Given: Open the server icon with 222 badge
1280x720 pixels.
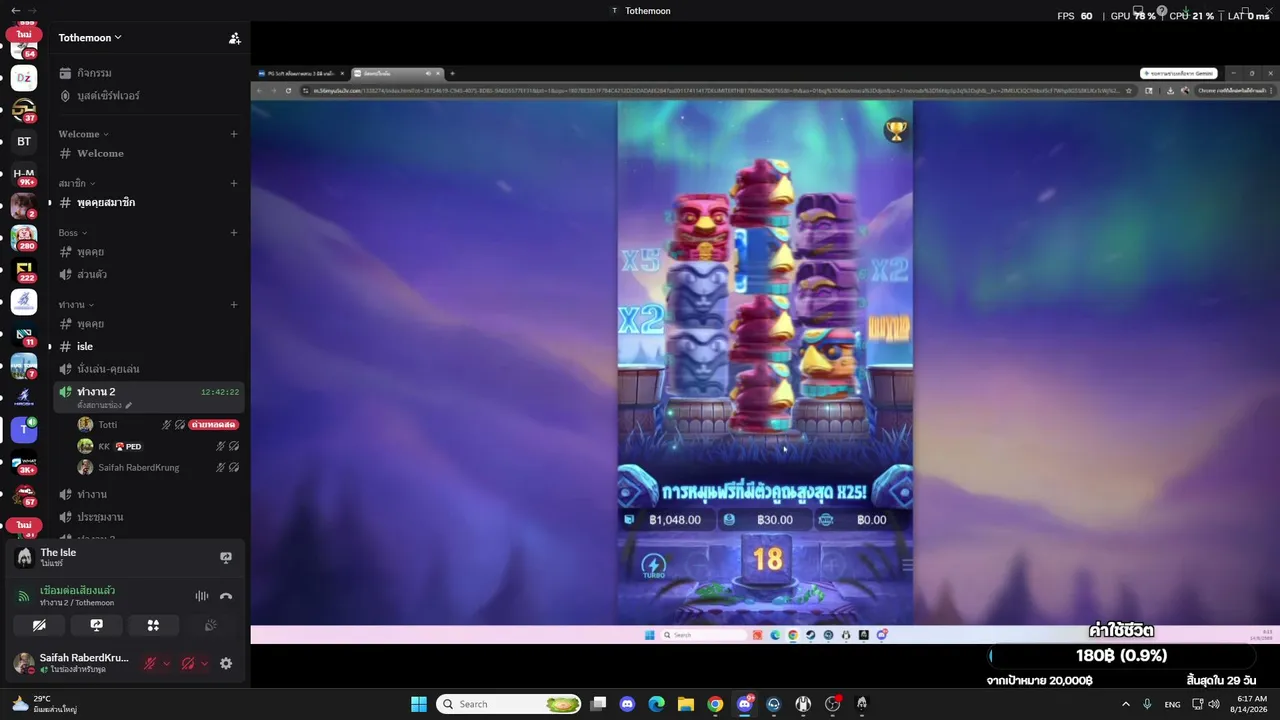Looking at the screenshot, I should pos(24,270).
